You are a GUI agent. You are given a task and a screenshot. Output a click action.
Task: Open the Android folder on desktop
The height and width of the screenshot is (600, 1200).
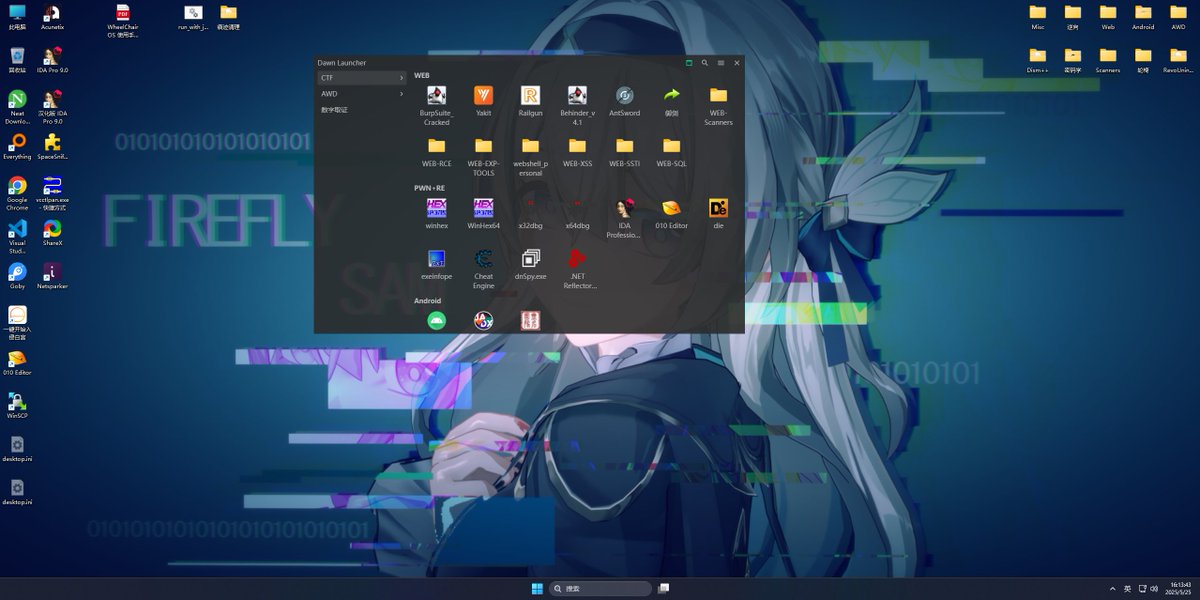(x=1143, y=17)
